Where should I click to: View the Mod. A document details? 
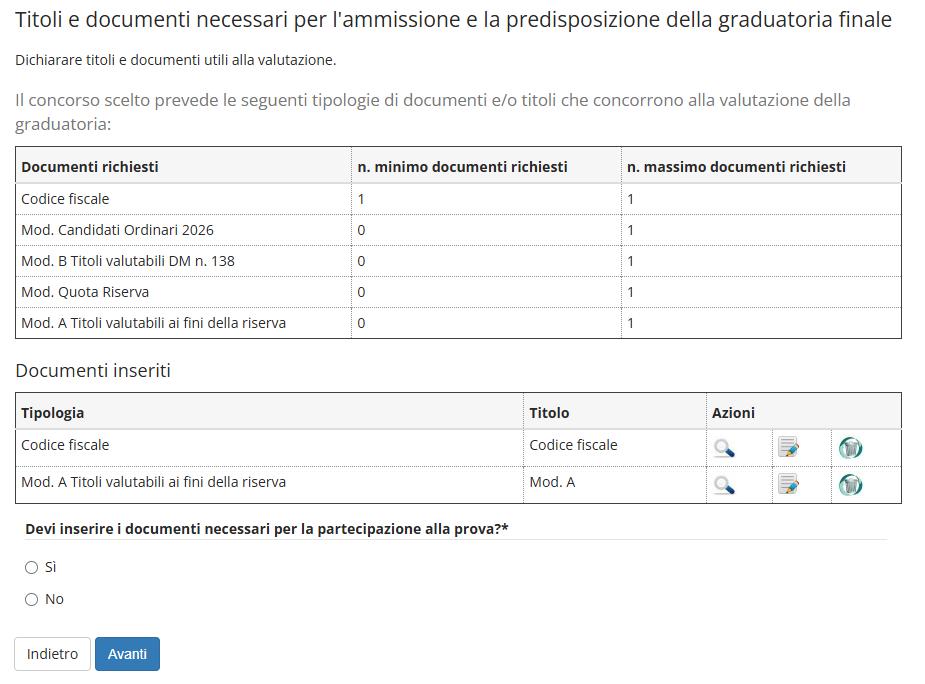tap(724, 485)
